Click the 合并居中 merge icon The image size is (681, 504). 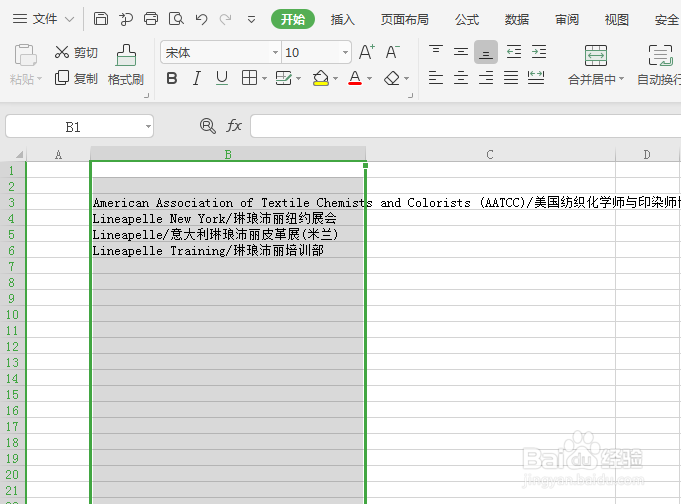pyautogui.click(x=596, y=56)
